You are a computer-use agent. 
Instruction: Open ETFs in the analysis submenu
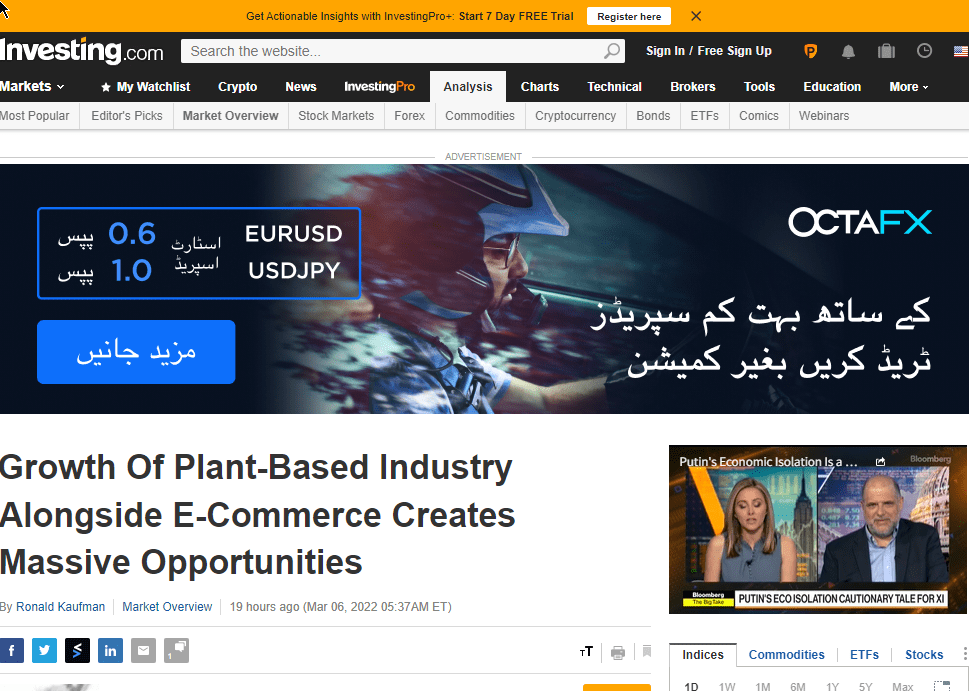coord(705,116)
